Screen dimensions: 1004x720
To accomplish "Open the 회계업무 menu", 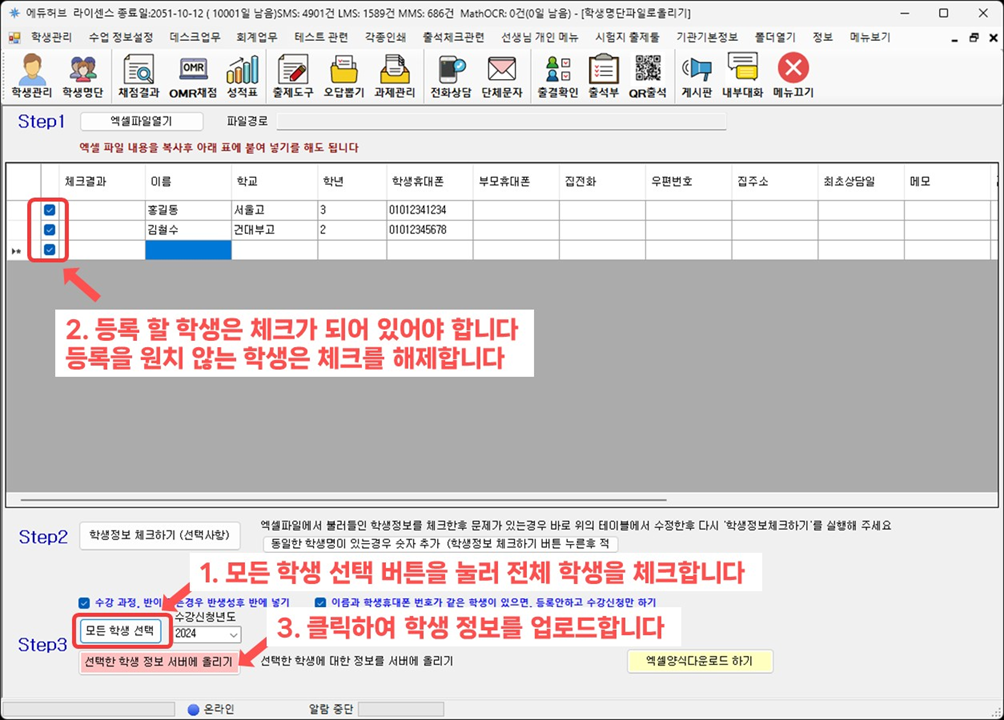I will [256, 36].
